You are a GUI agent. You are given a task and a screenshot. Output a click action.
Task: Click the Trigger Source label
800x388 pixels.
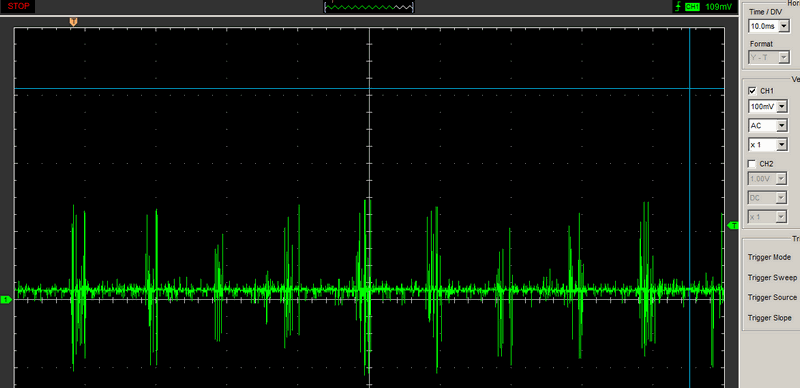coord(772,297)
